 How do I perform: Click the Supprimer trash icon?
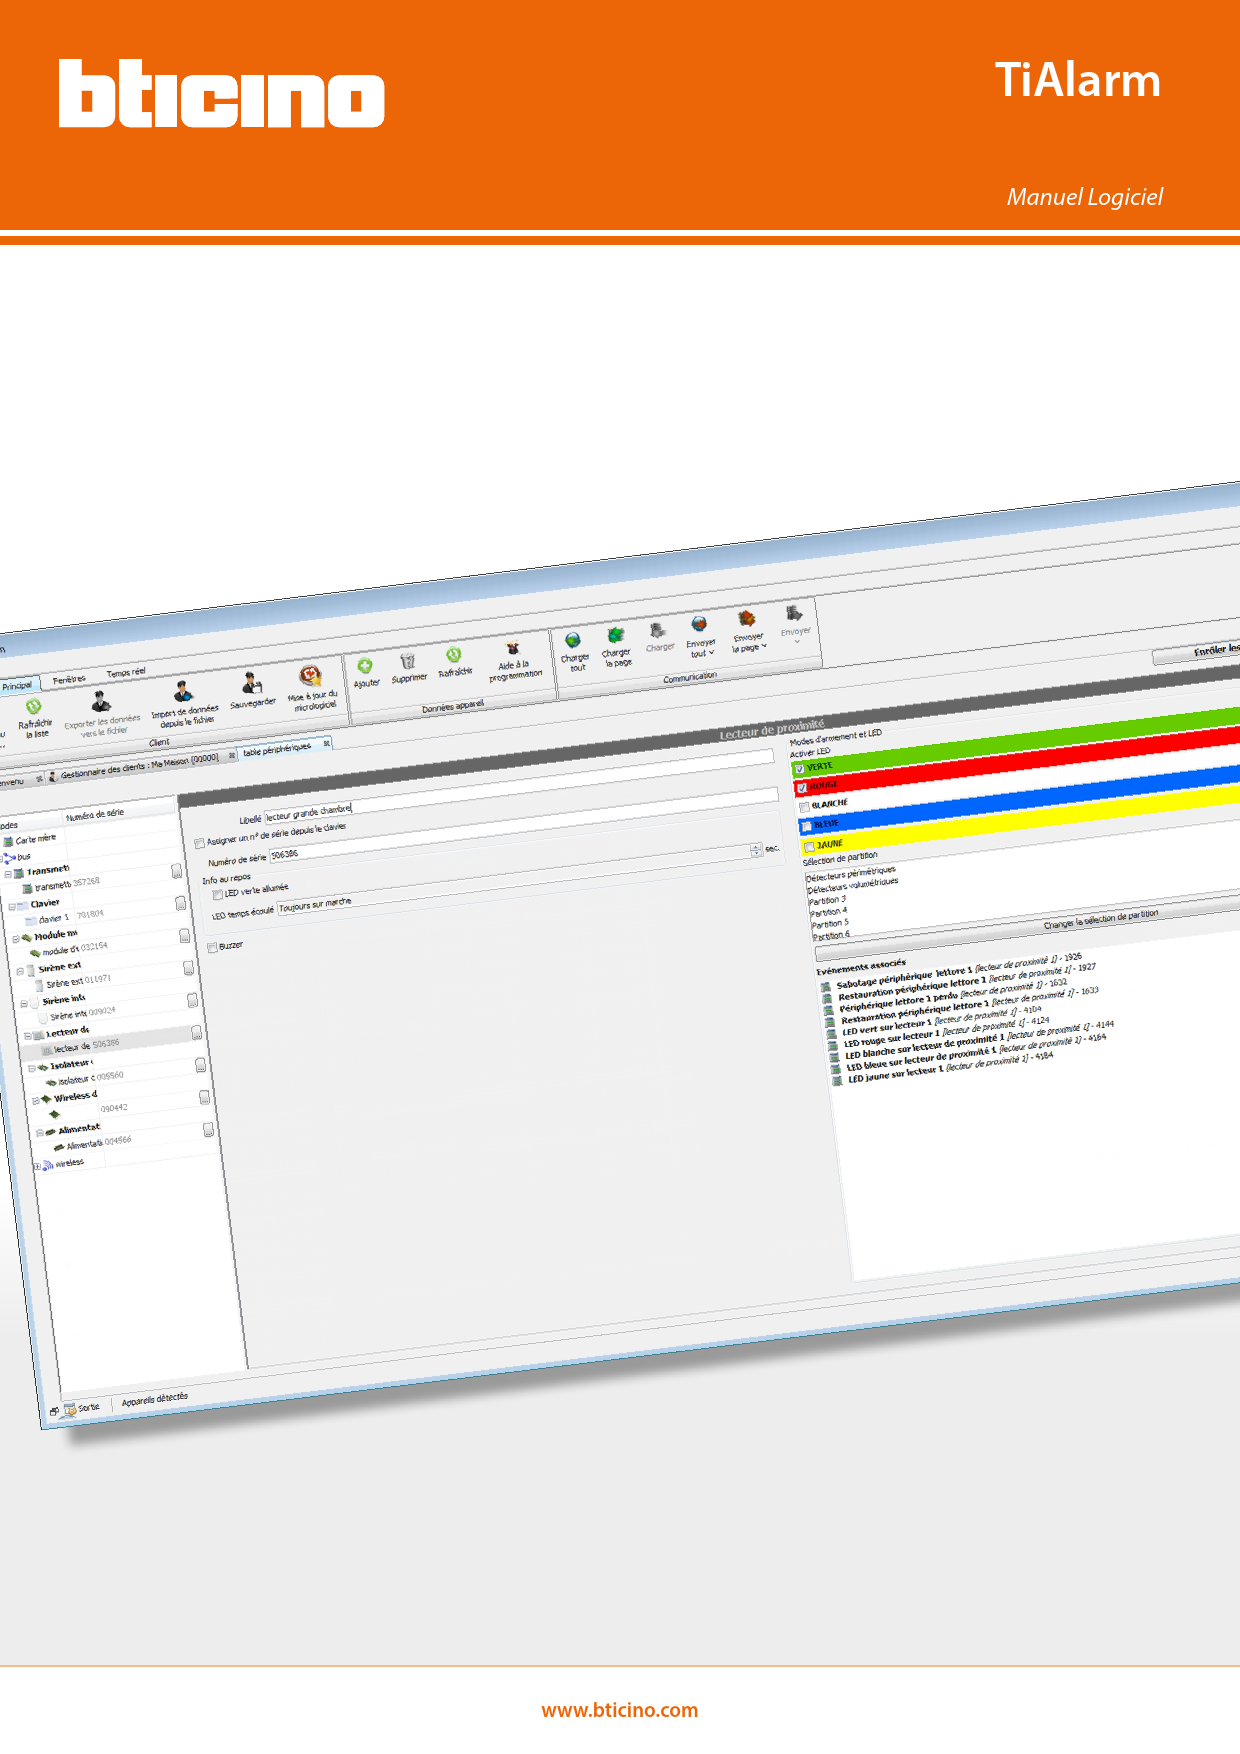pos(408,661)
